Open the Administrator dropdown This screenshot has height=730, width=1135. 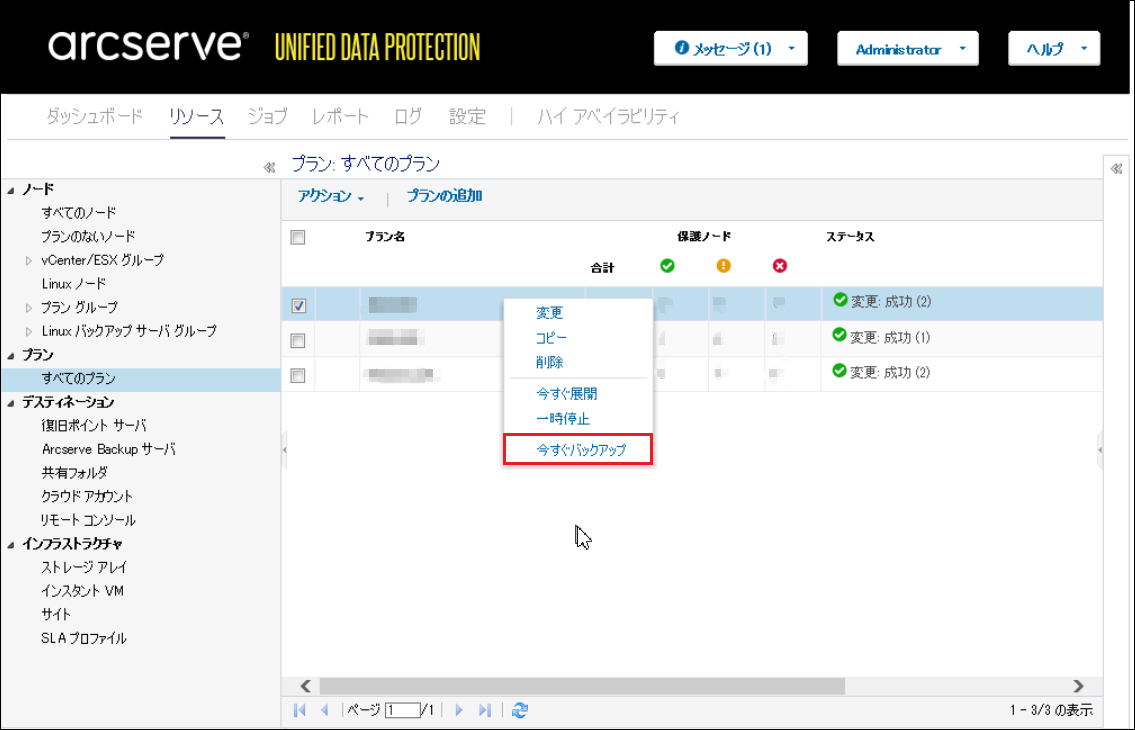(908, 49)
